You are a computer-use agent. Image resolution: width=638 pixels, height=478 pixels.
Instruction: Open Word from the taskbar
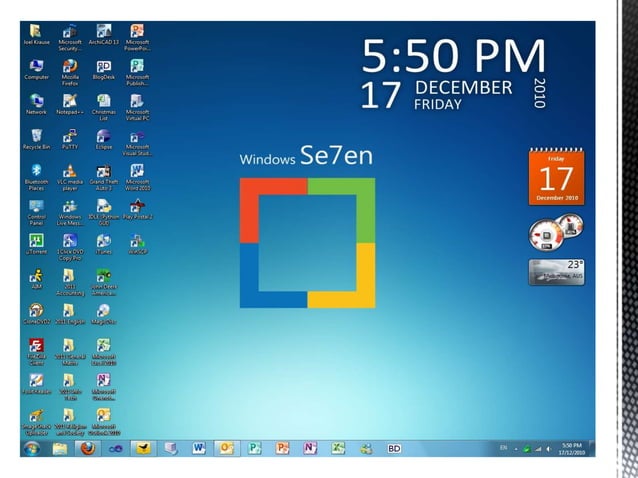click(199, 448)
